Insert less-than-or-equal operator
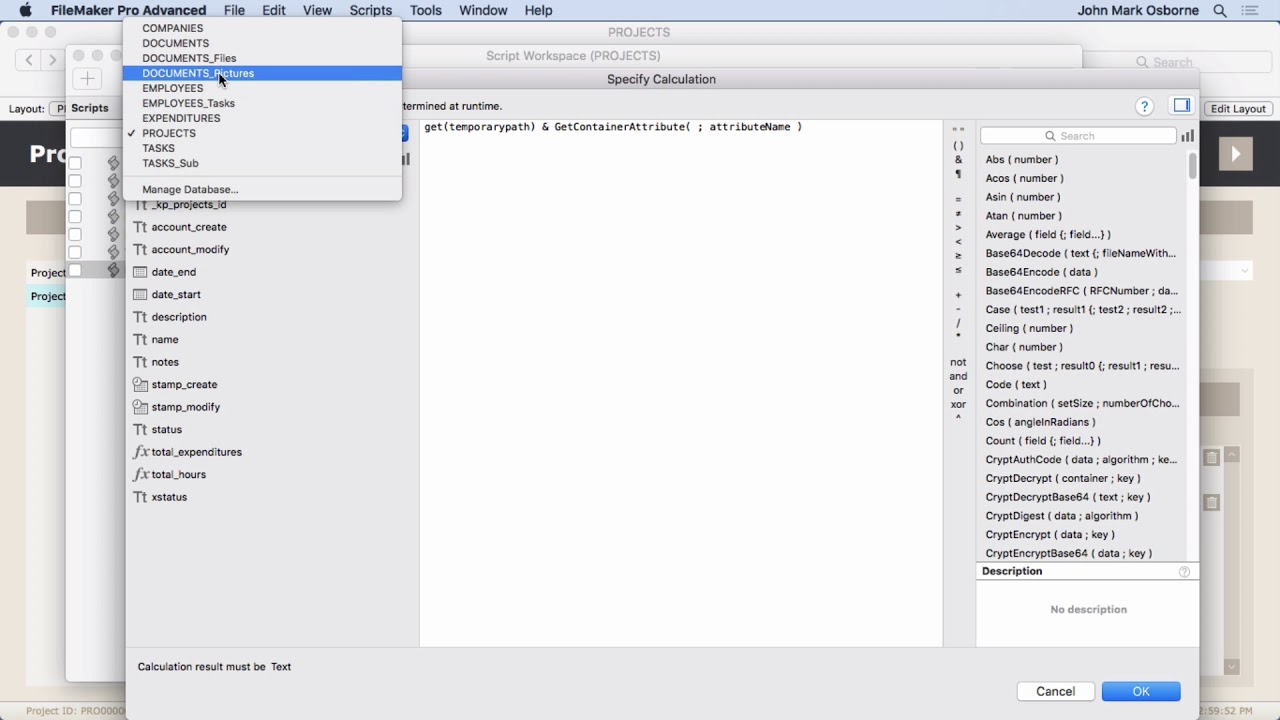 tap(958, 270)
